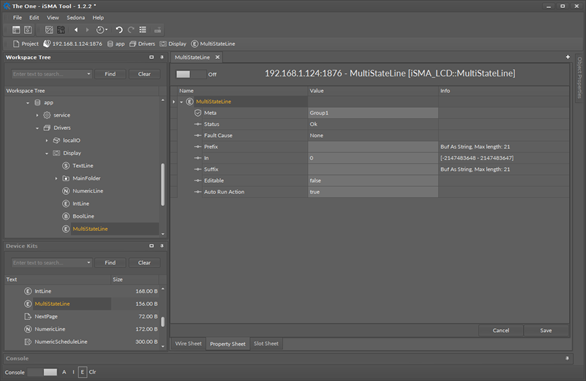The width and height of the screenshot is (586, 381).
Task: Select the service node icon in the tree
Action: [47, 115]
